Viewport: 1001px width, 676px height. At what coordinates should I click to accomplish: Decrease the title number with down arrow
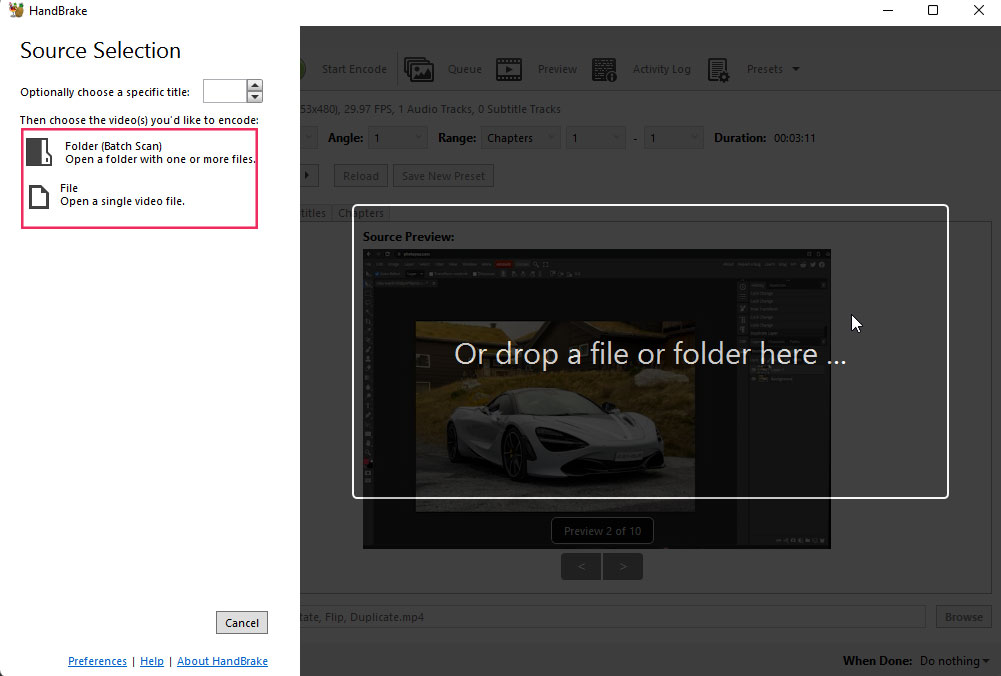point(255,97)
